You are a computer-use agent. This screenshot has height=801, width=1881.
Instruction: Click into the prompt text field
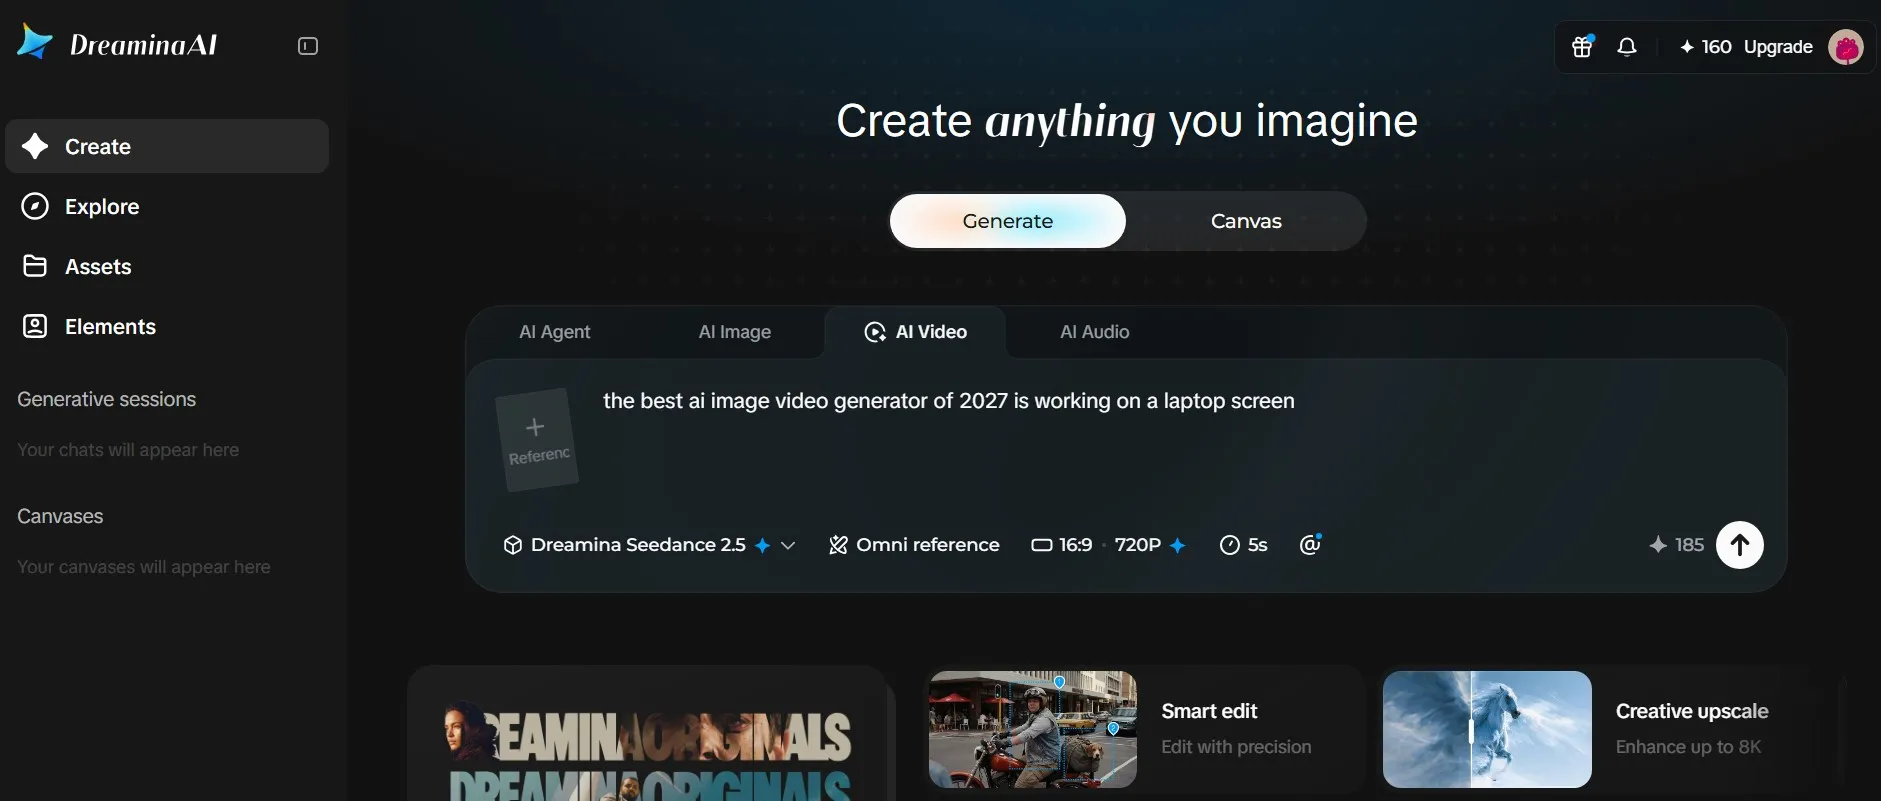[1180, 440]
